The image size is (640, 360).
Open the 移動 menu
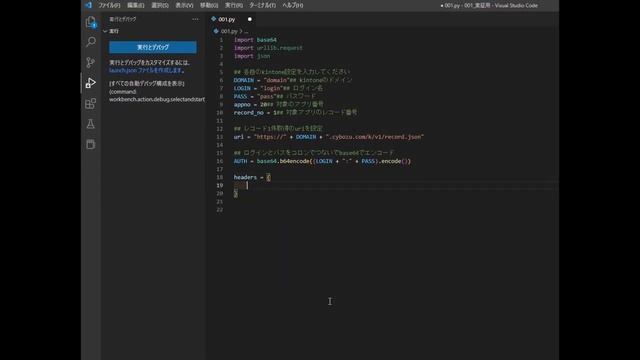(209, 5)
